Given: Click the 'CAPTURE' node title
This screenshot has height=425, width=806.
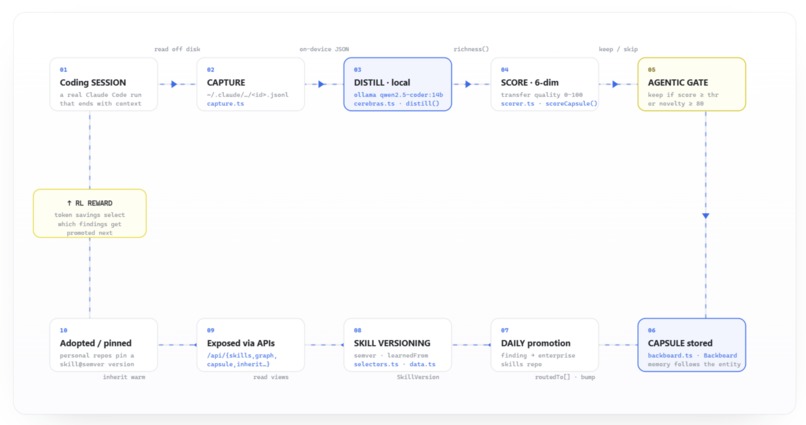Looking at the screenshot, I should pos(226,83).
